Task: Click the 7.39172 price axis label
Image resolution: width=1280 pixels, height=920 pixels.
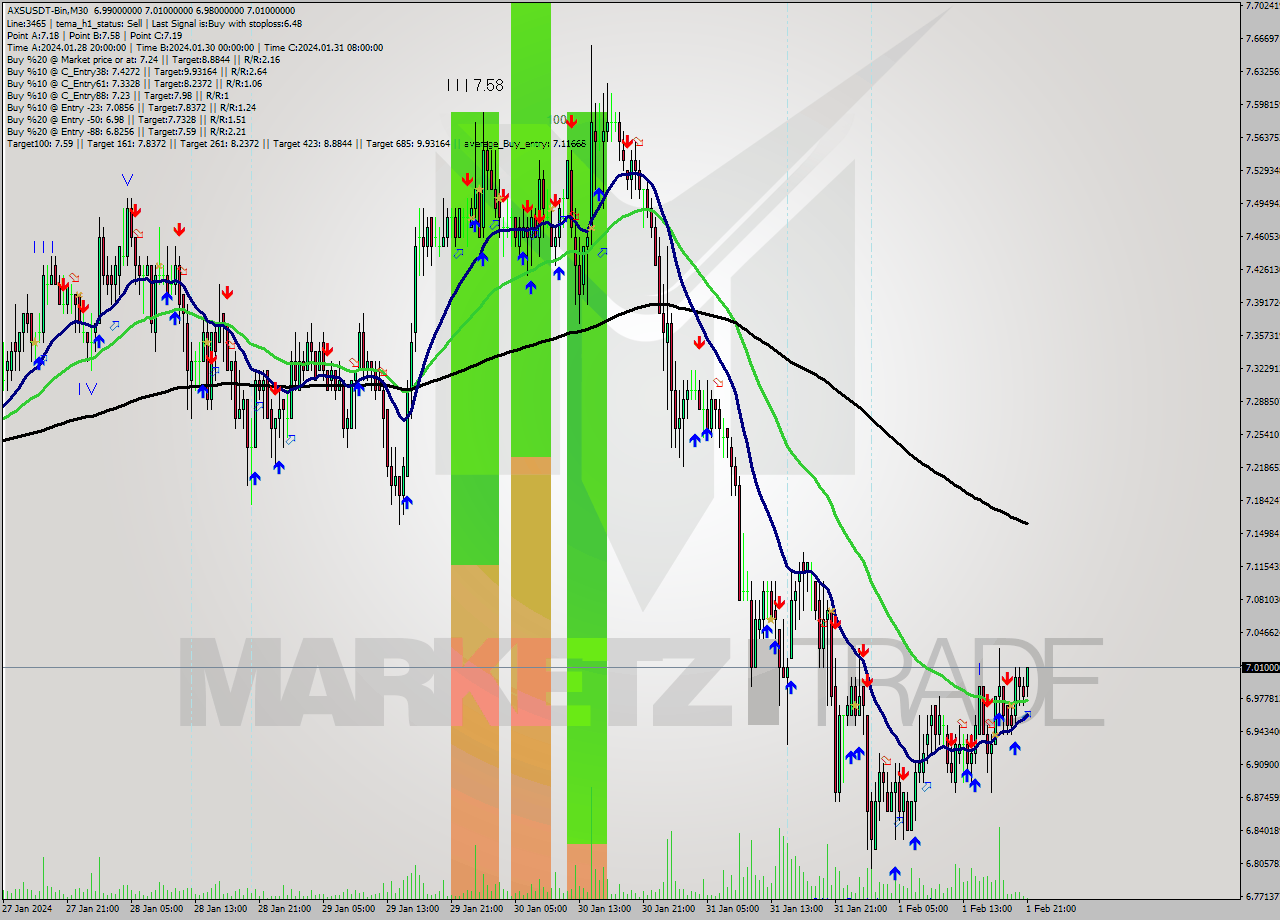Action: point(1260,302)
